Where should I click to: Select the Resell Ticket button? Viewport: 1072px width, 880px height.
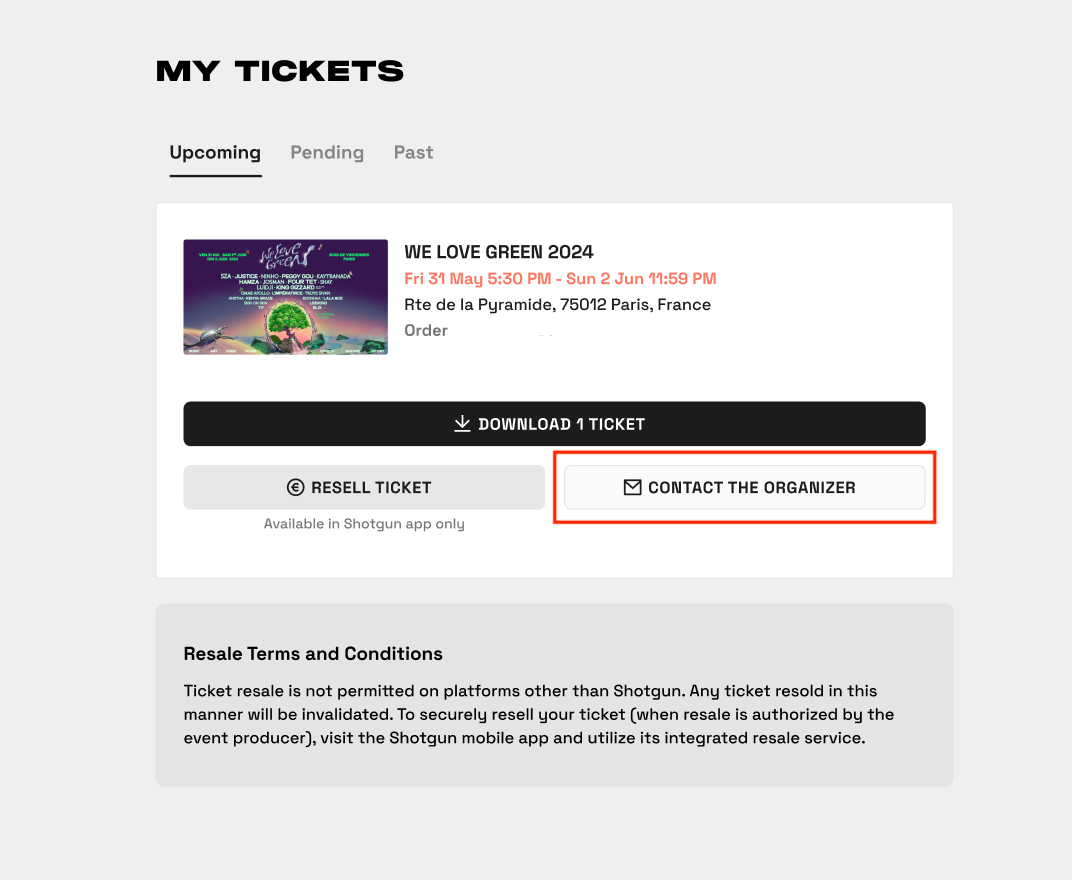coord(364,488)
